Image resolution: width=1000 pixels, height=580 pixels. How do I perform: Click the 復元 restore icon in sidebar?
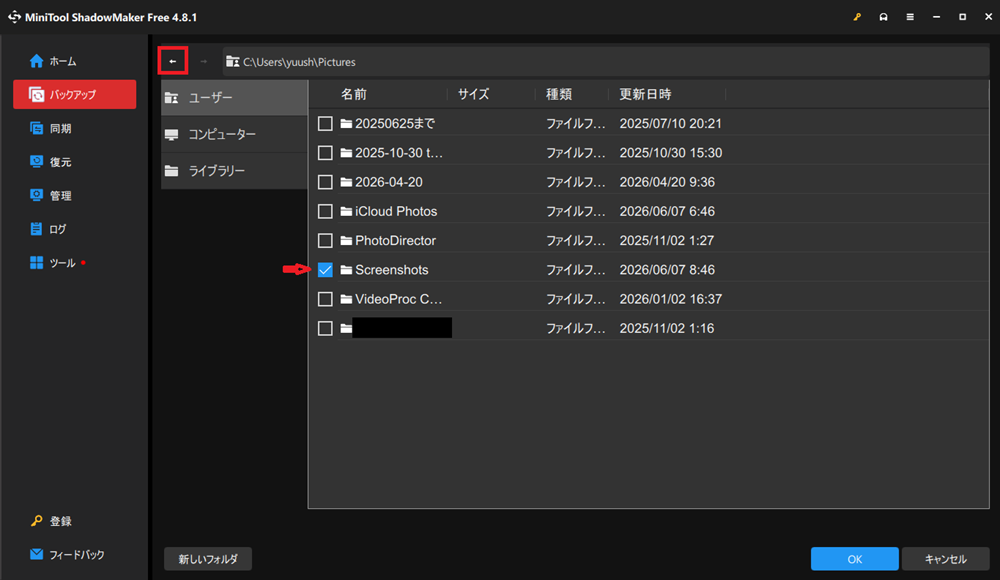[36, 161]
